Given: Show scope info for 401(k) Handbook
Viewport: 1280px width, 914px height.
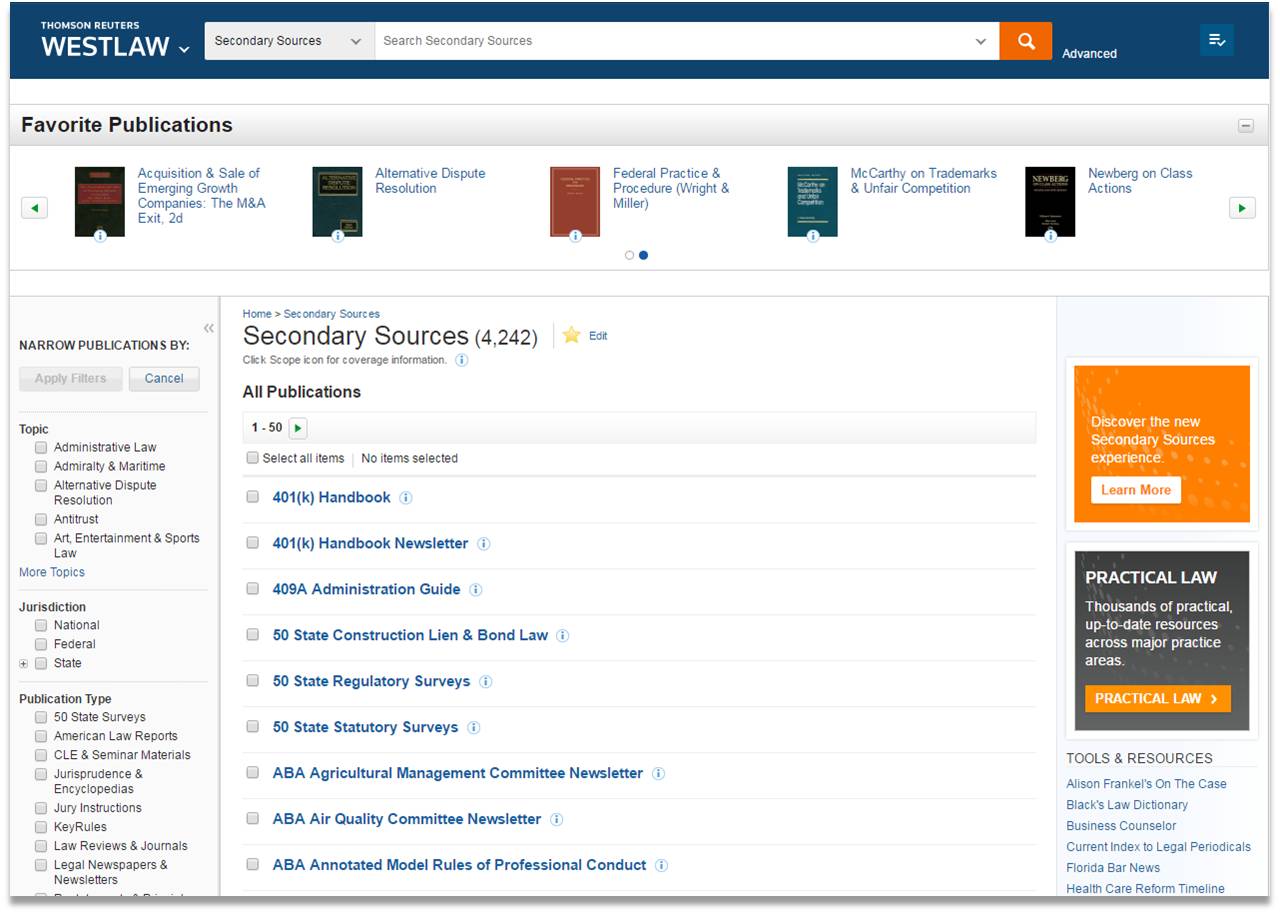Looking at the screenshot, I should pos(406,498).
